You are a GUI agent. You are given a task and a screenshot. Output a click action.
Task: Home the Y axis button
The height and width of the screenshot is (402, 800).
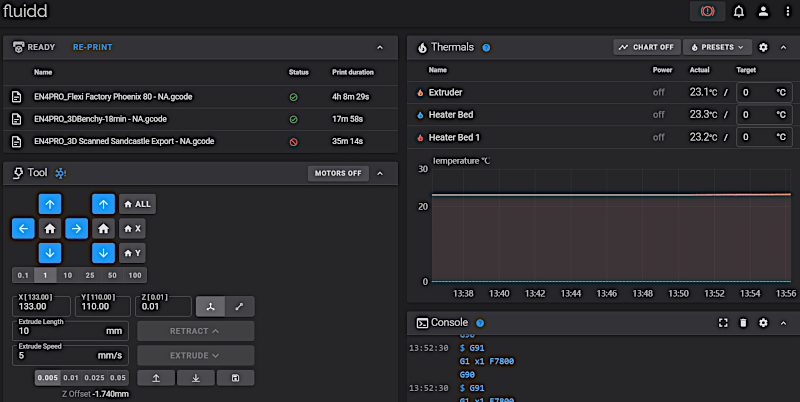(133, 253)
